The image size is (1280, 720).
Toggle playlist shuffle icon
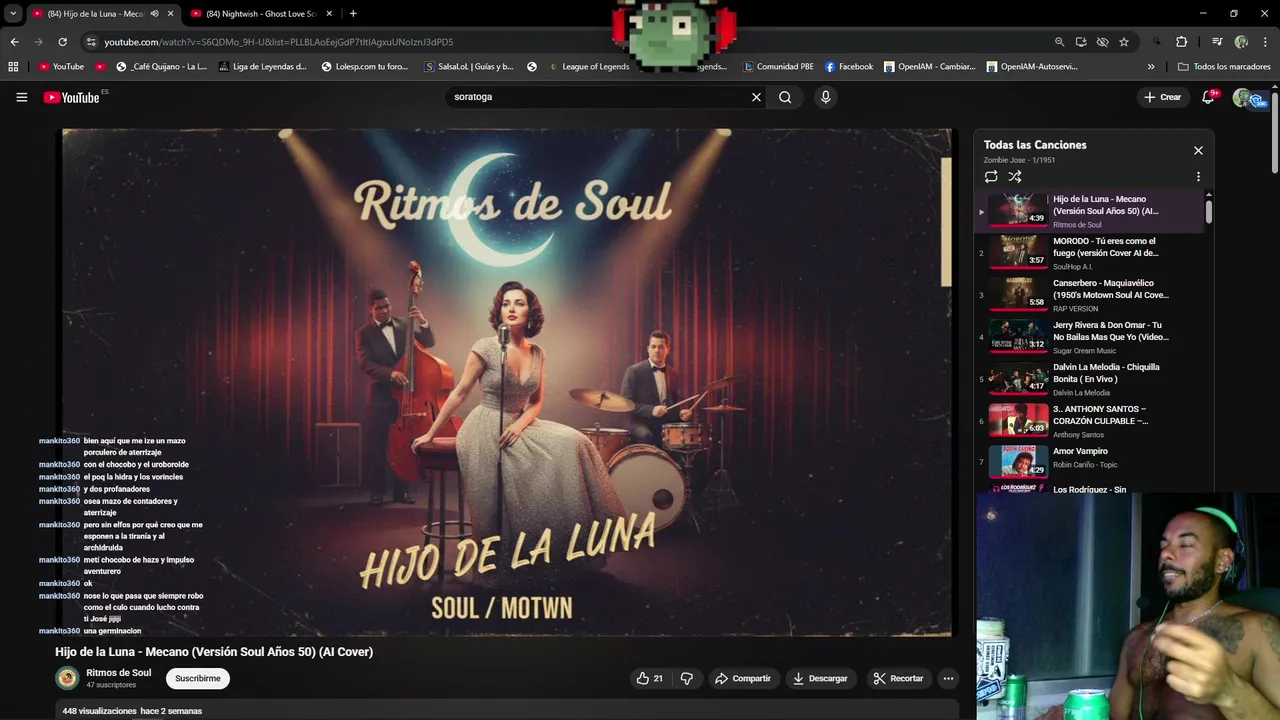click(x=1015, y=176)
